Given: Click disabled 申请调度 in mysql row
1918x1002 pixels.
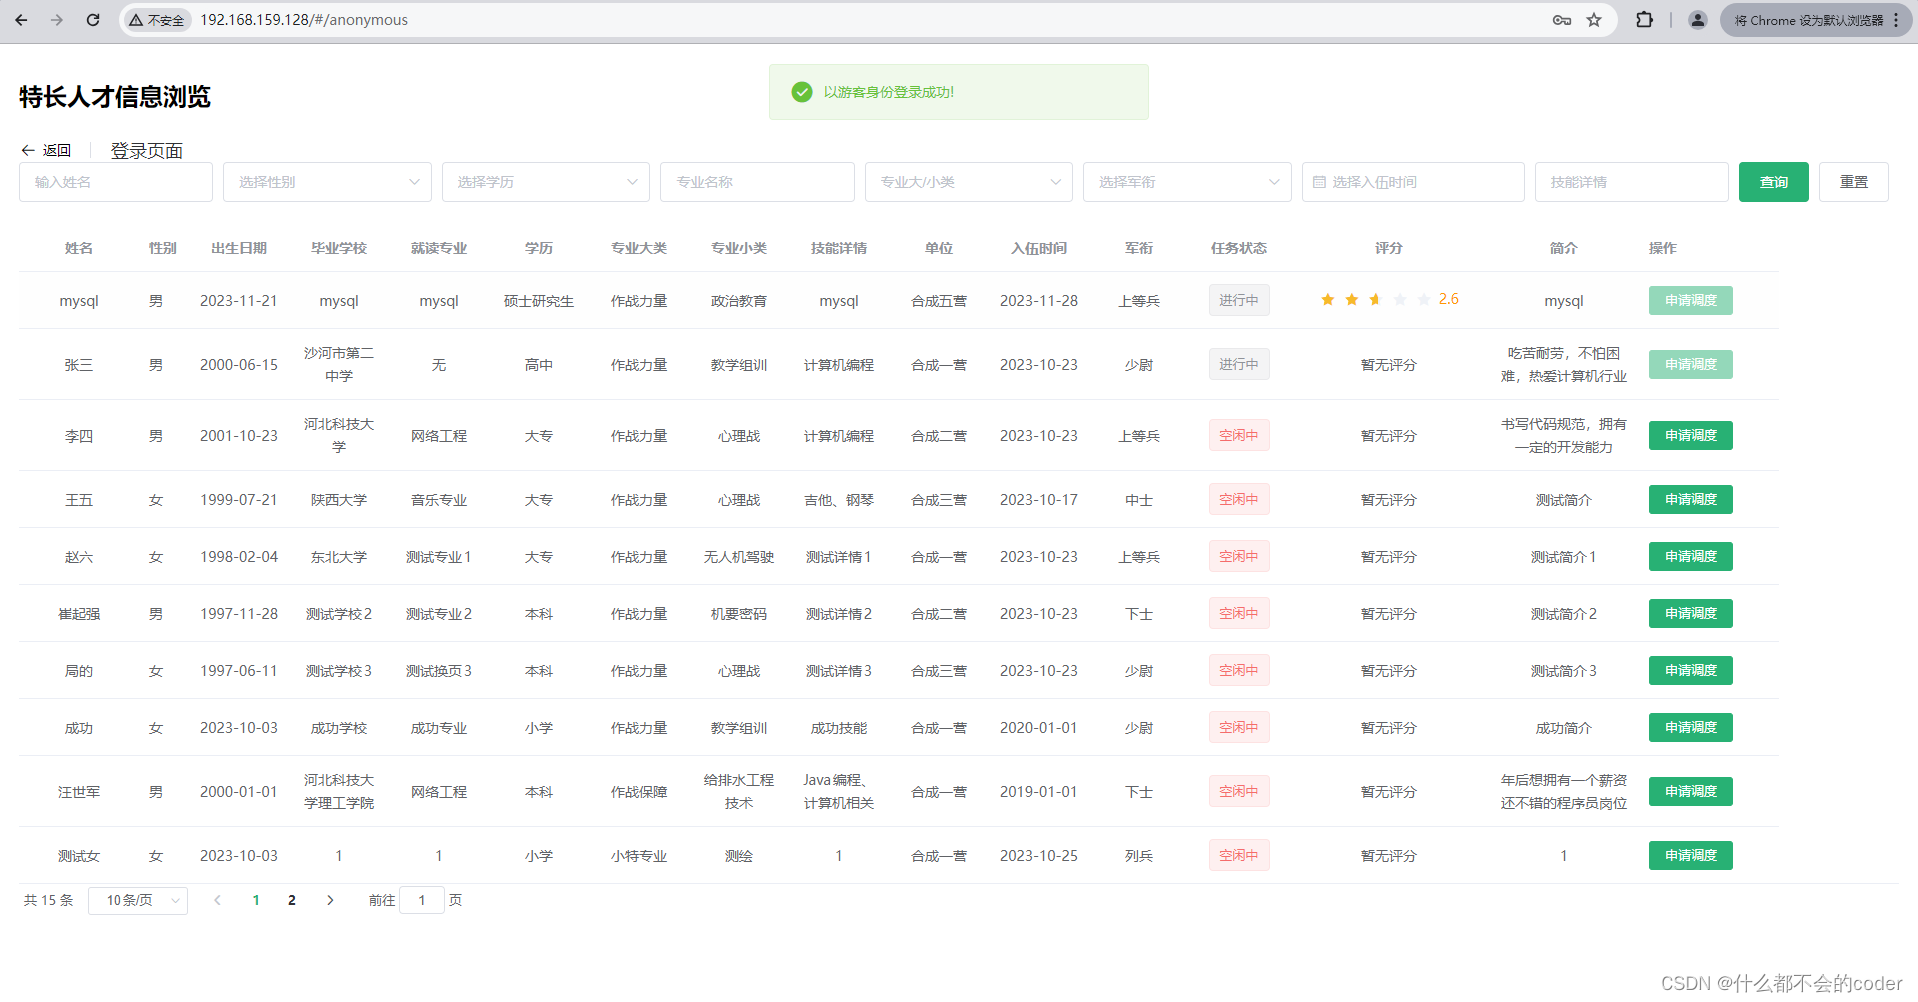Looking at the screenshot, I should 1691,300.
